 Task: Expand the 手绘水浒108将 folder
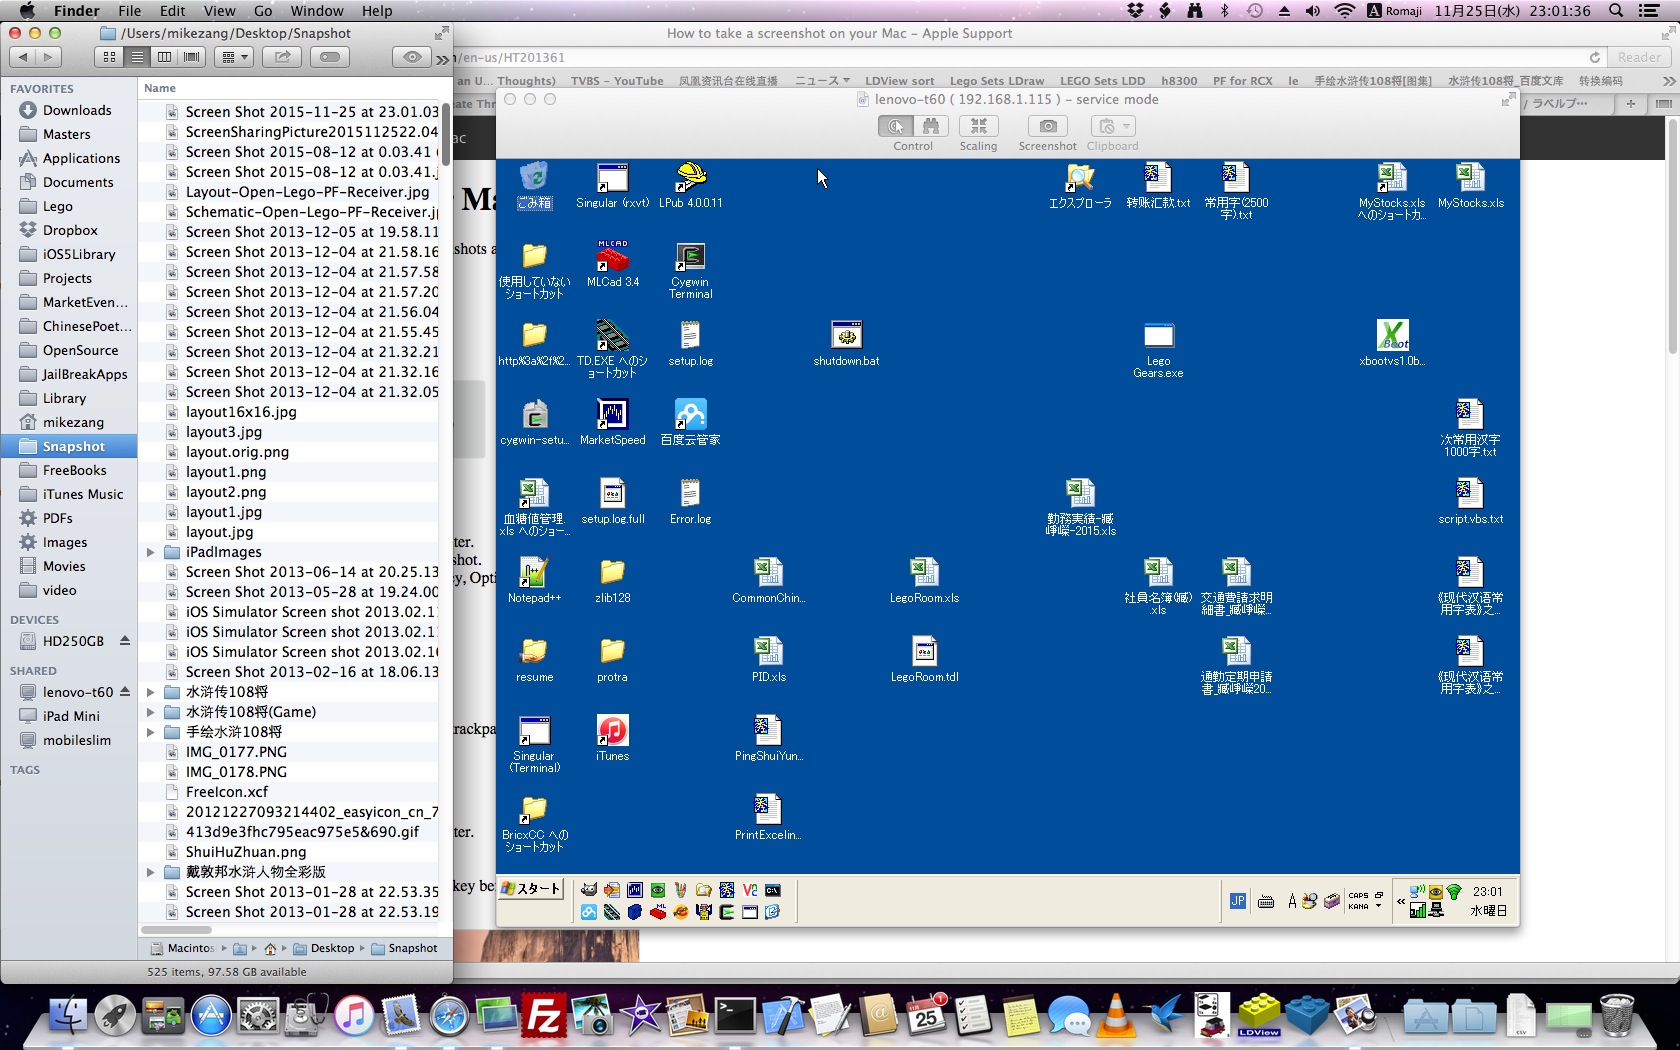tap(150, 732)
